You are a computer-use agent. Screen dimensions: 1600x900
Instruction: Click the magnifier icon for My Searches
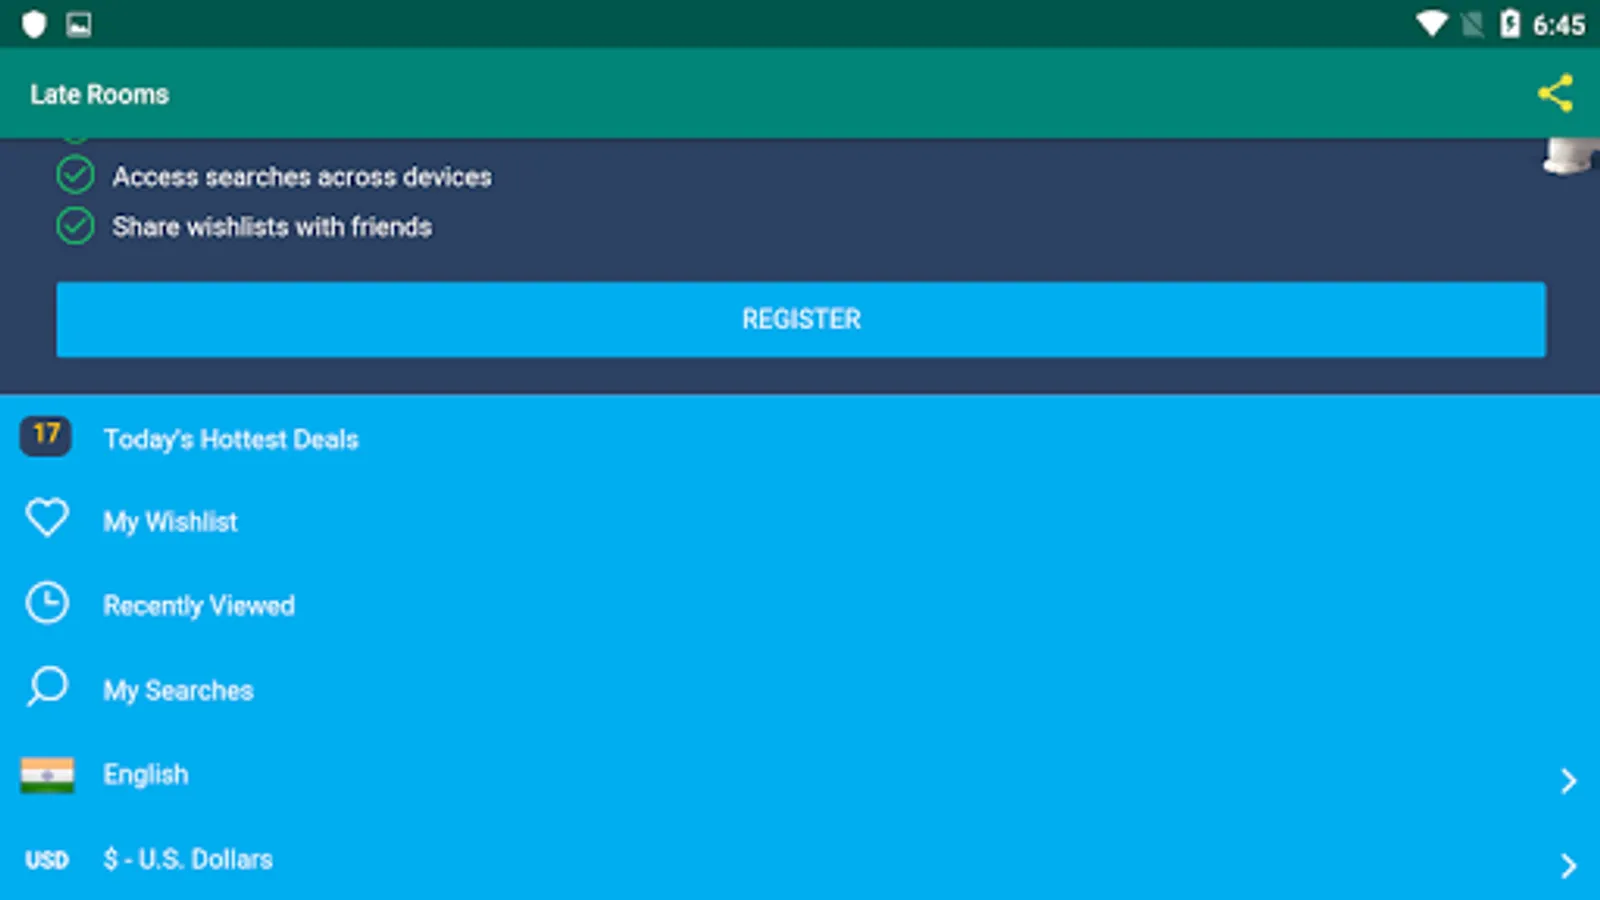[47, 687]
